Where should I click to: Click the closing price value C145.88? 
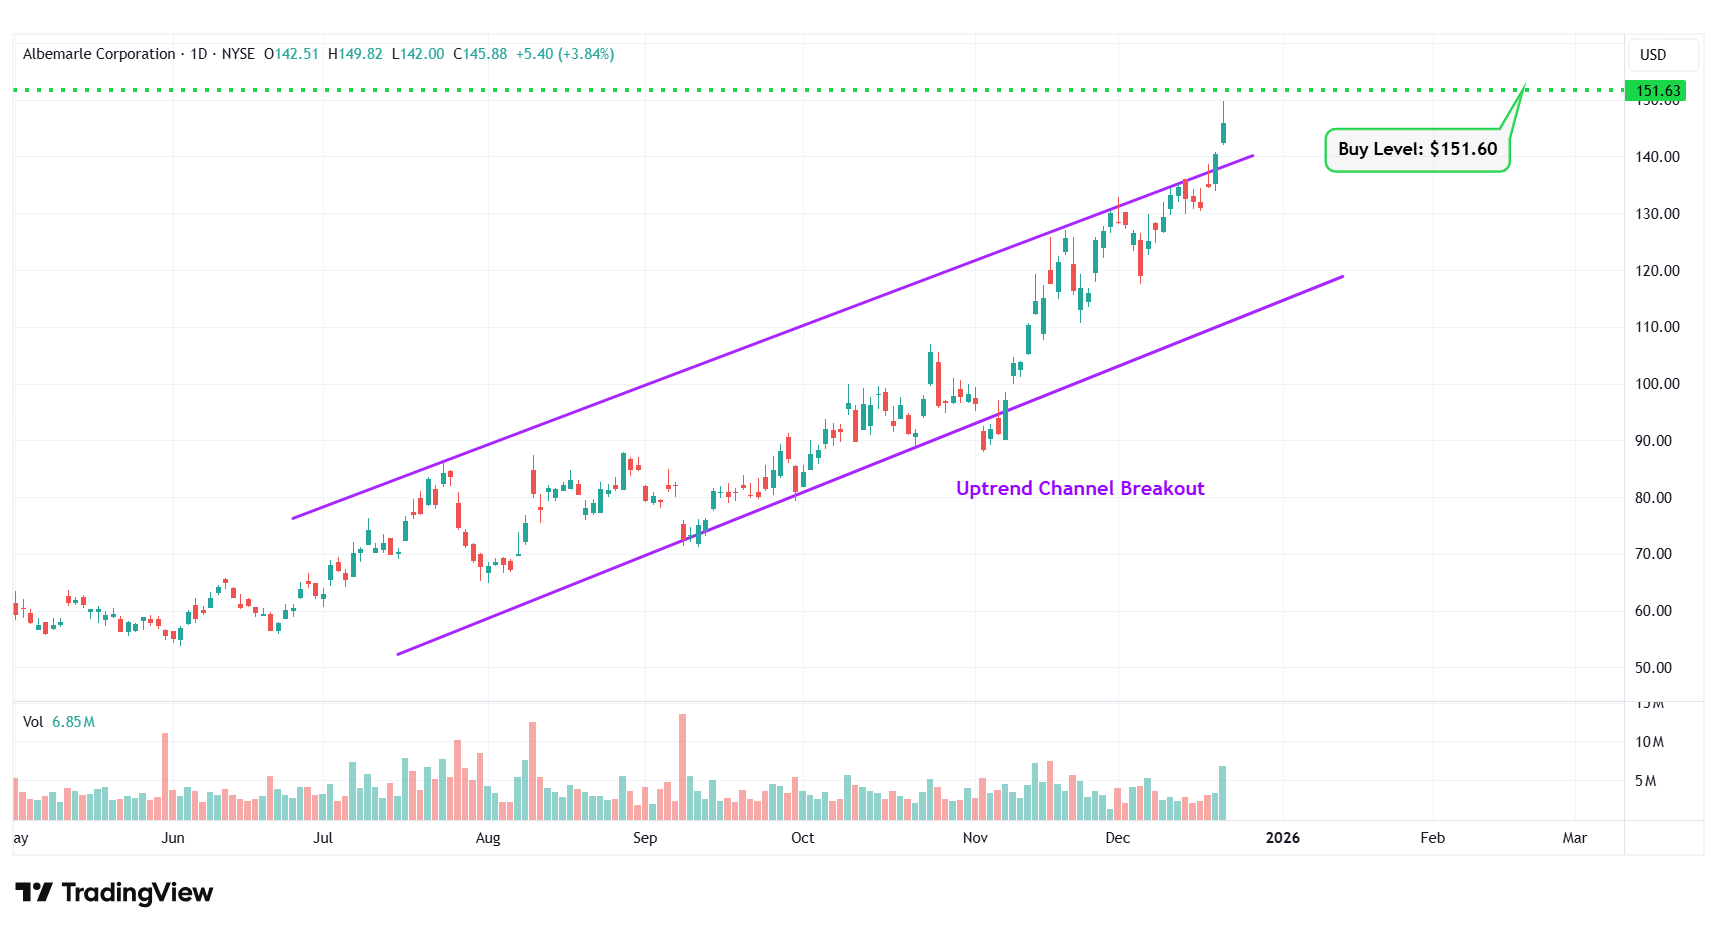(x=480, y=54)
